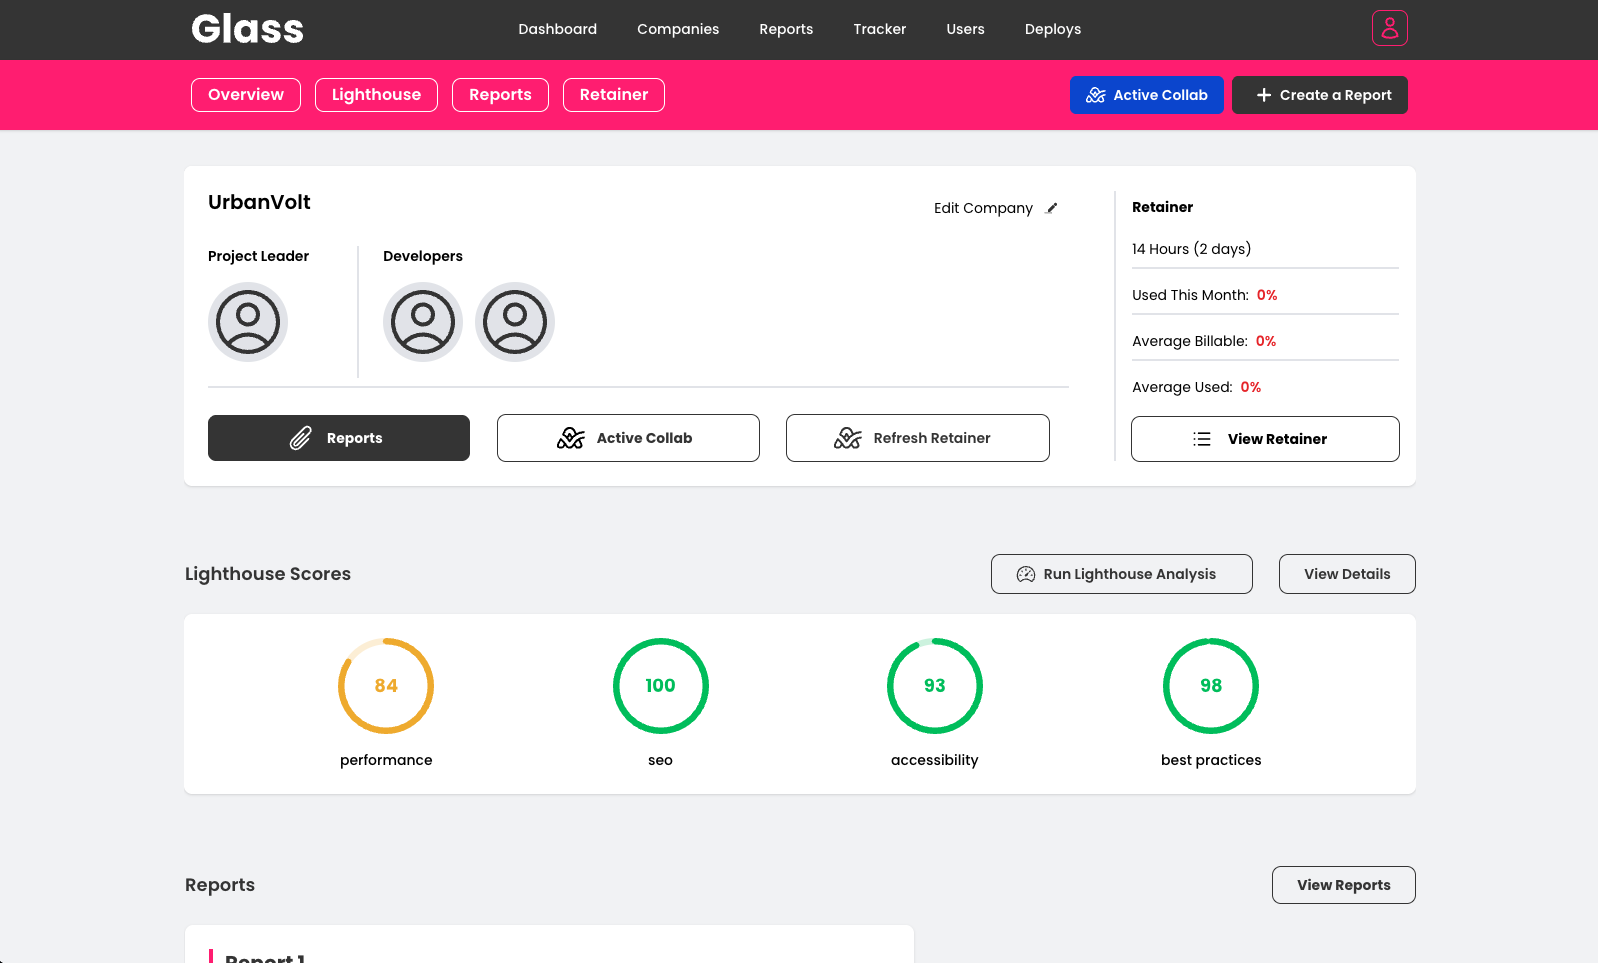Click the seo score circle showing 100

[x=660, y=686]
